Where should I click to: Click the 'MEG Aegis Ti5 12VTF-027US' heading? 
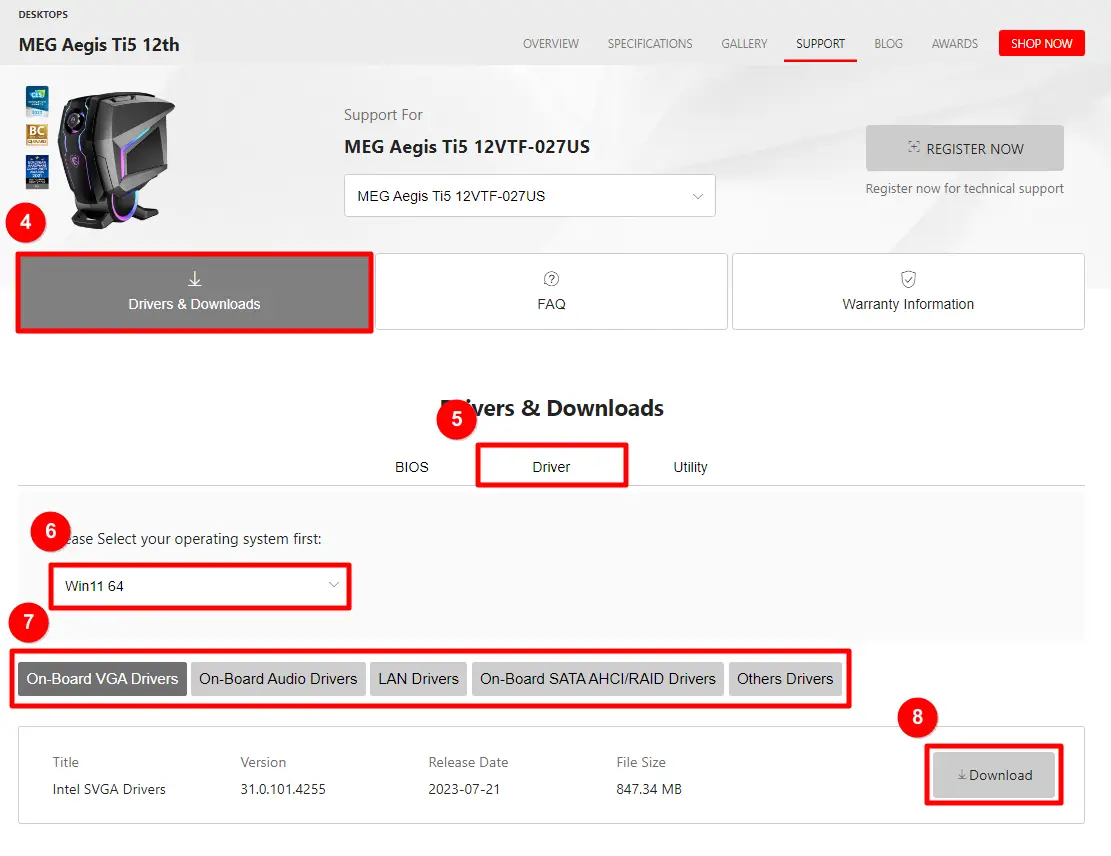pyautogui.click(x=467, y=147)
